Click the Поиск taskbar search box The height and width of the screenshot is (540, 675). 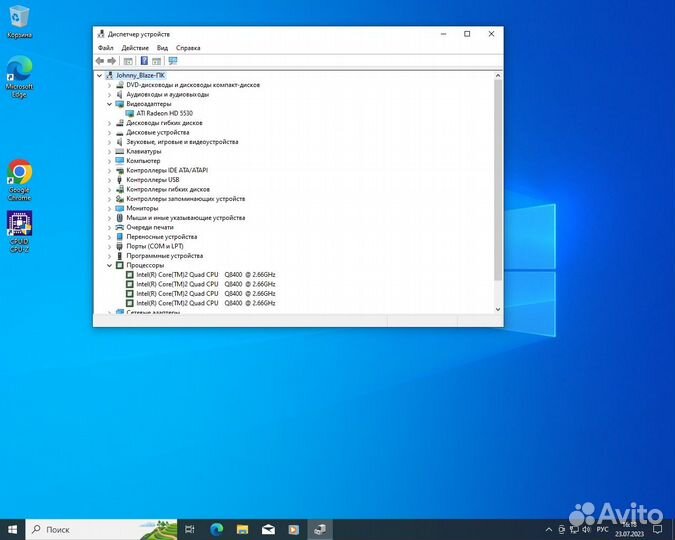[x=102, y=530]
